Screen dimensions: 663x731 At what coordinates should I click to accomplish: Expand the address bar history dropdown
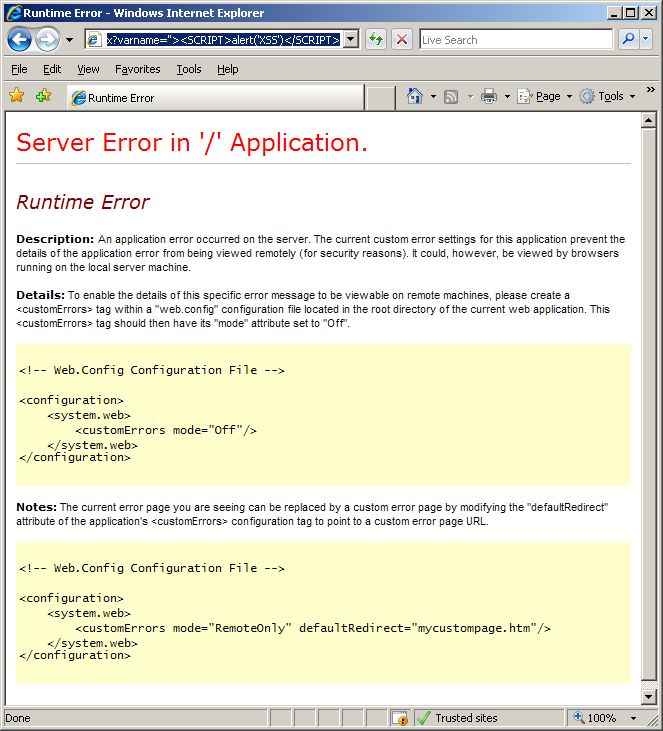point(351,40)
